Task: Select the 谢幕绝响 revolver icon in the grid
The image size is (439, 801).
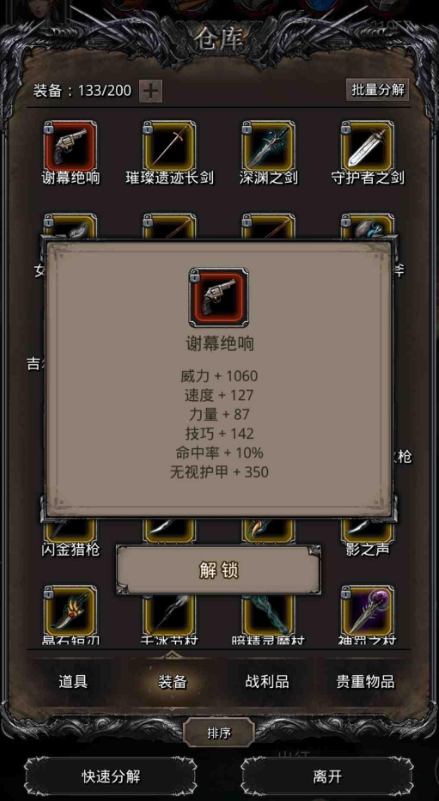Action: (71, 147)
